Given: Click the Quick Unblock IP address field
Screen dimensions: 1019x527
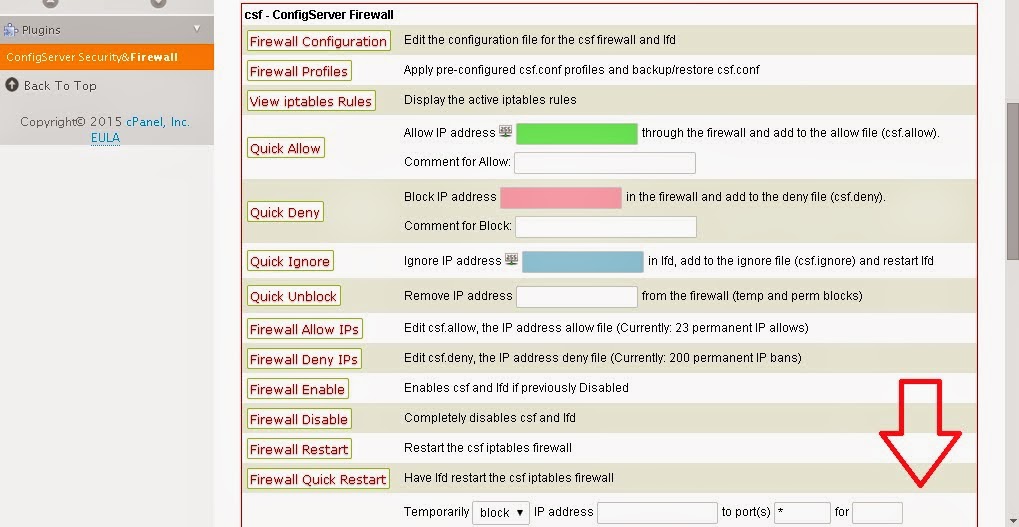Looking at the screenshot, I should [x=576, y=296].
